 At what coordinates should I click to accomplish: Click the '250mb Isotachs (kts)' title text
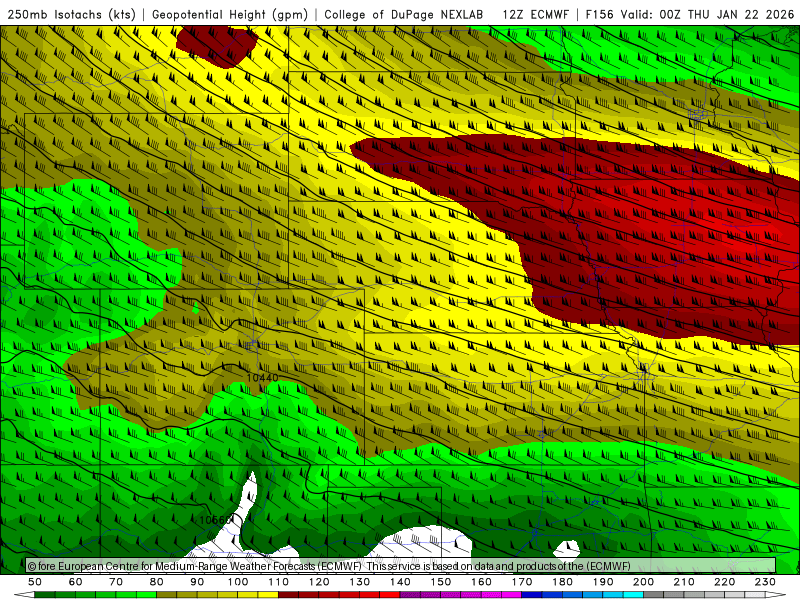coord(71,14)
